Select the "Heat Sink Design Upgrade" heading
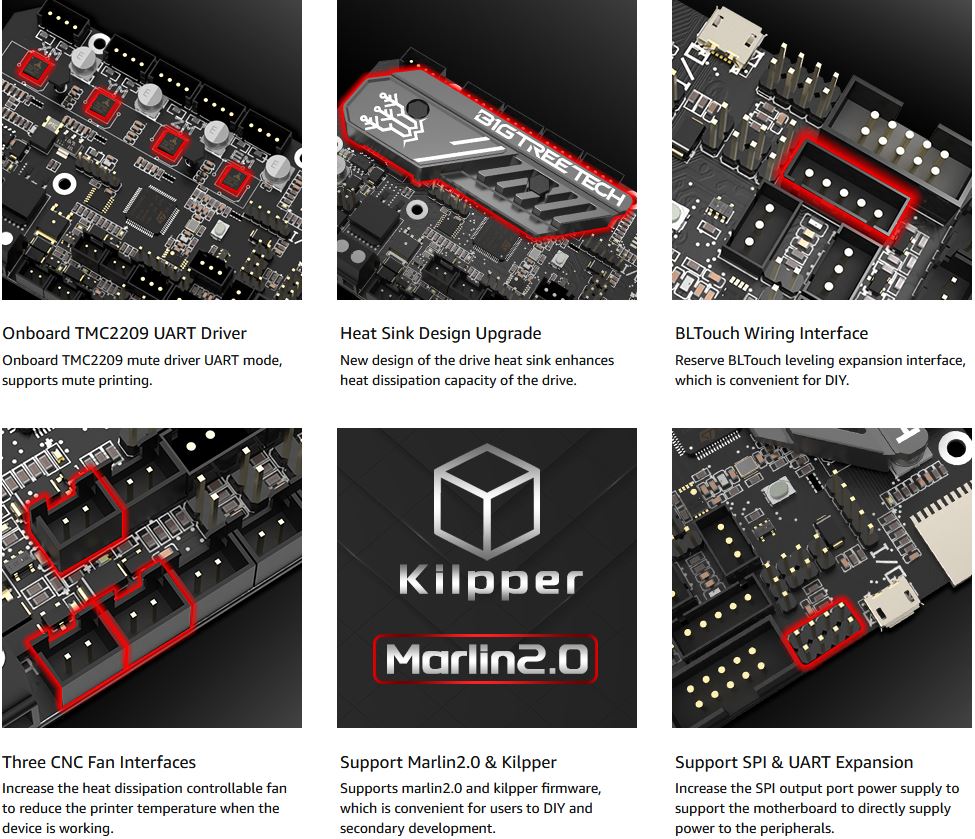The width and height of the screenshot is (975, 839). 440,333
